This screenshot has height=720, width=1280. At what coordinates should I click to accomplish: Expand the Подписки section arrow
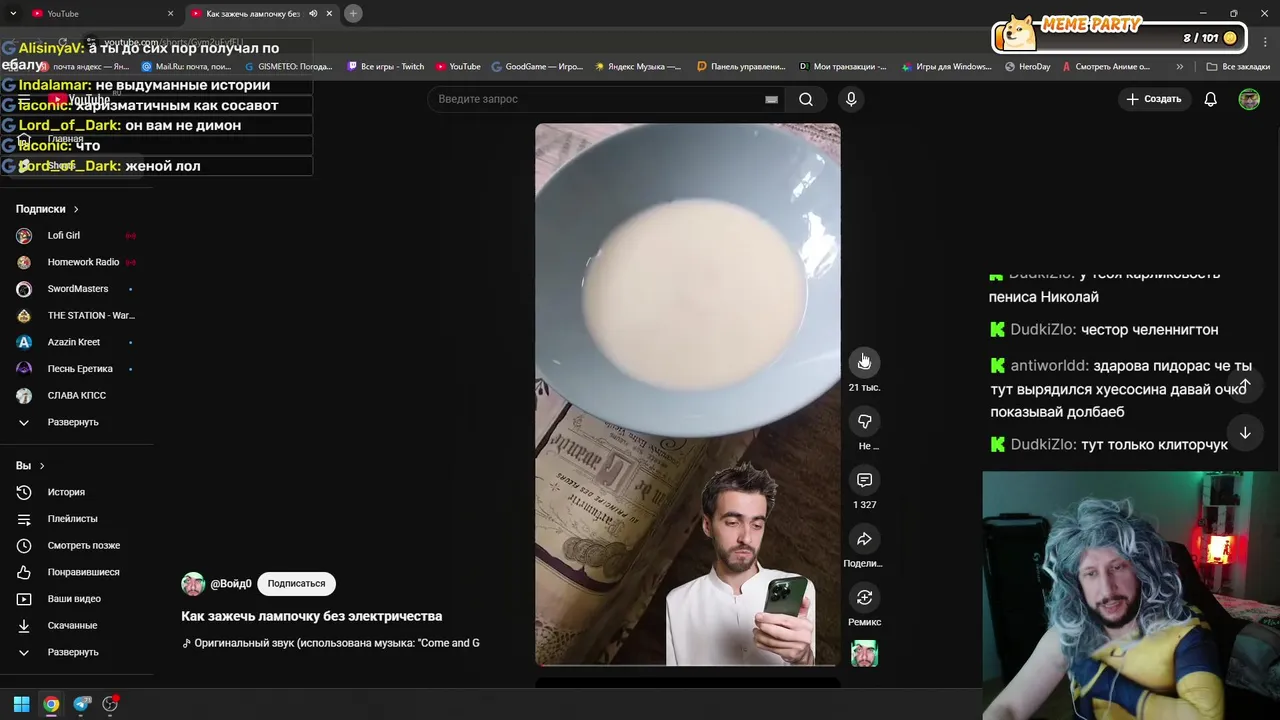pyautogui.click(x=75, y=209)
